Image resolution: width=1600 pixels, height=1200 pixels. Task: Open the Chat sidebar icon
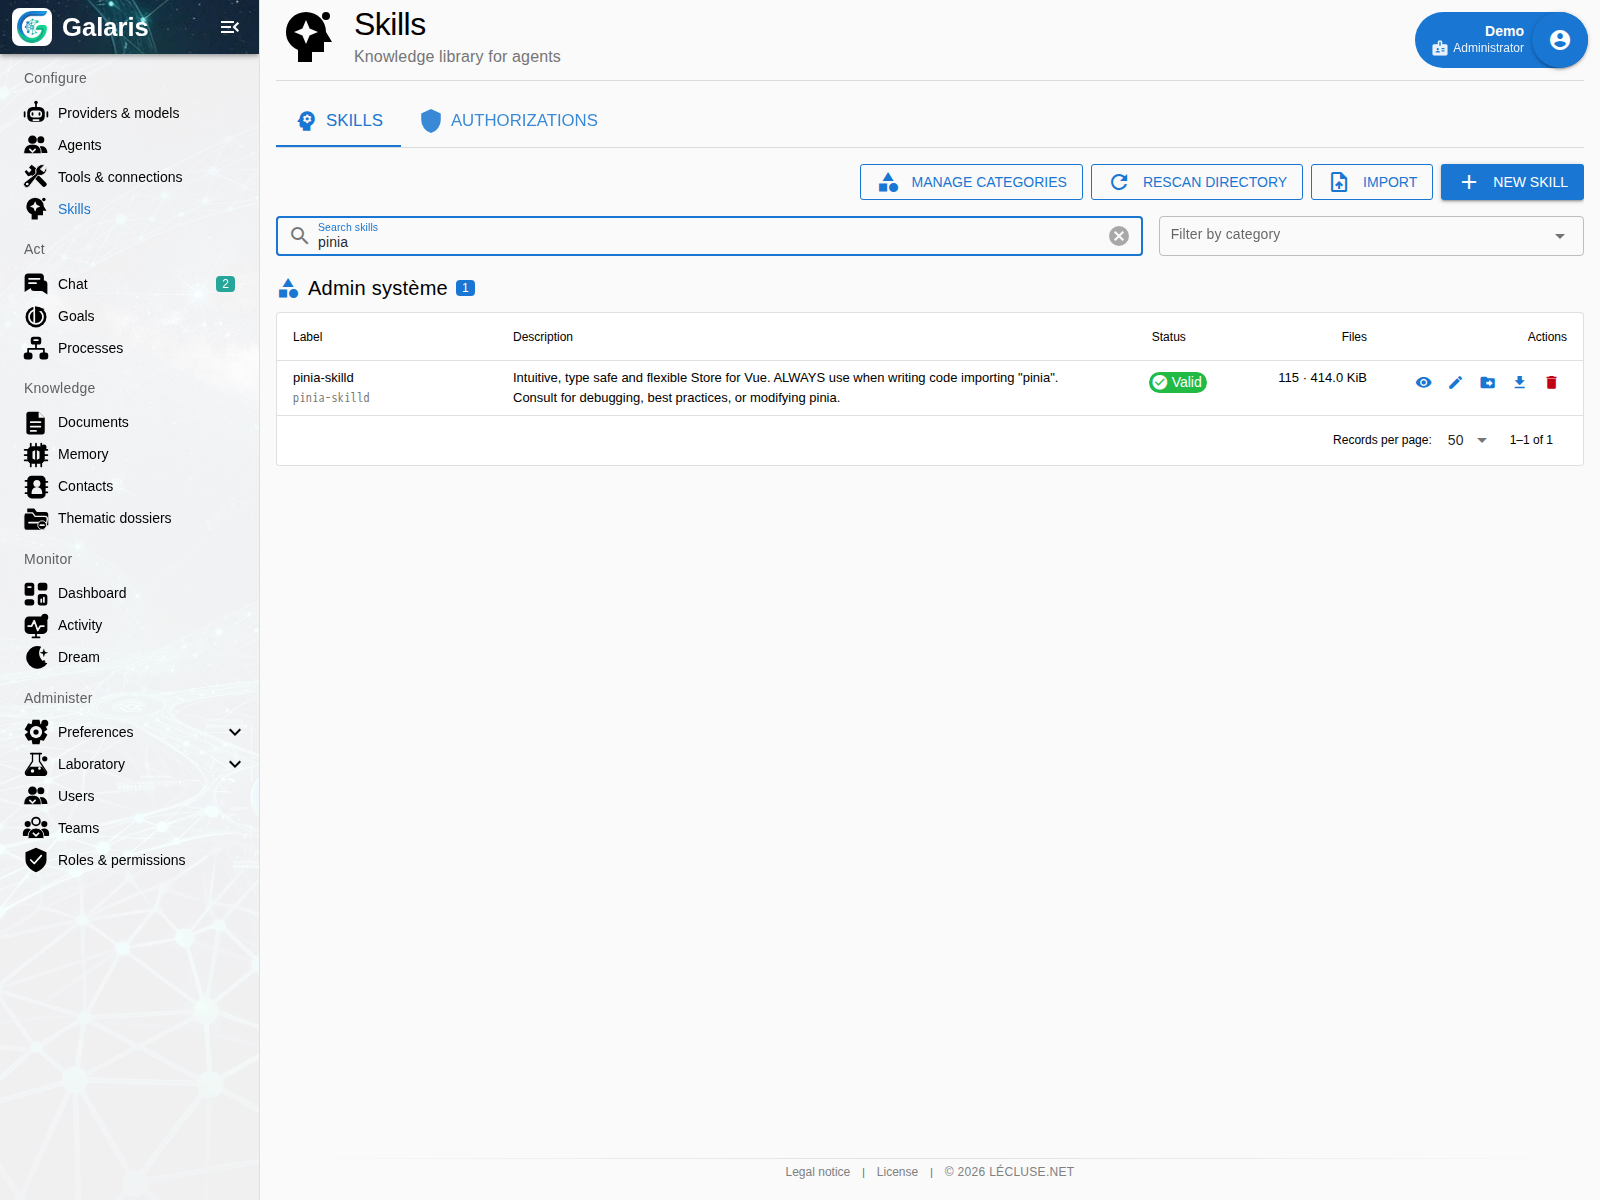click(x=36, y=284)
